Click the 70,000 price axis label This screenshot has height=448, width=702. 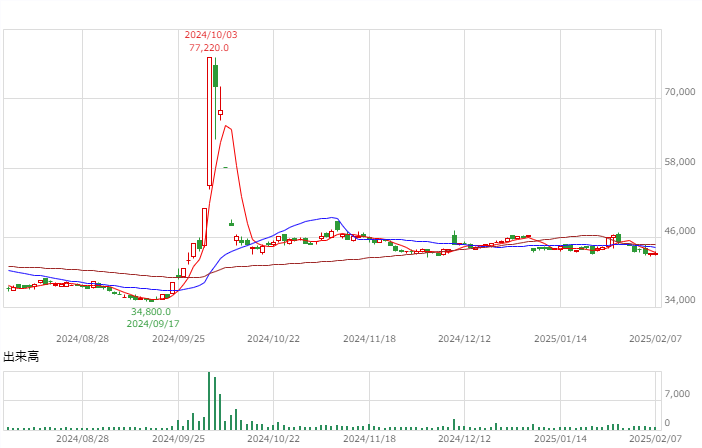[x=680, y=92]
